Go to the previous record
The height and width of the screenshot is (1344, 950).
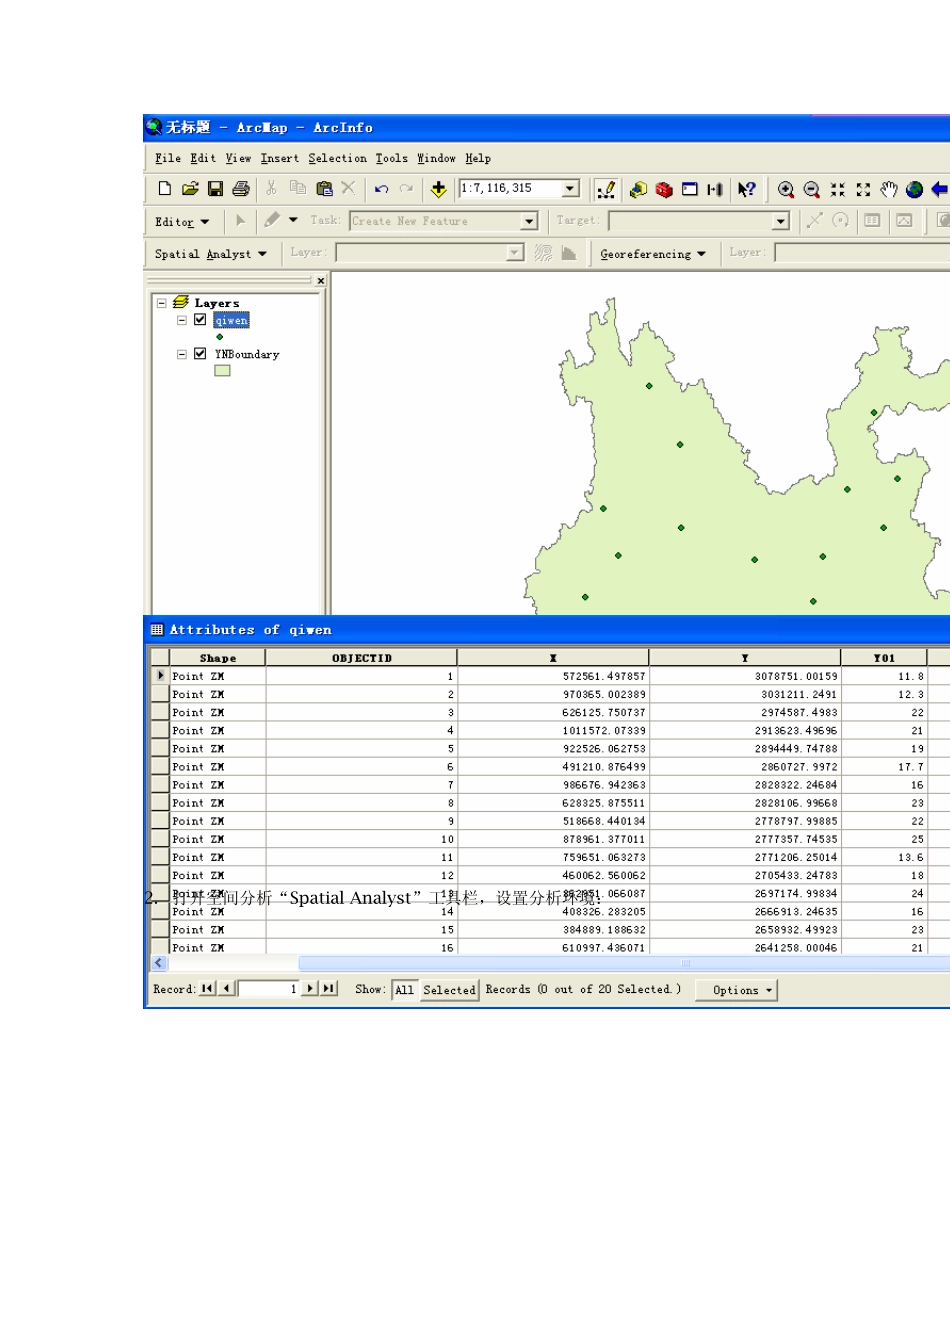(227, 989)
